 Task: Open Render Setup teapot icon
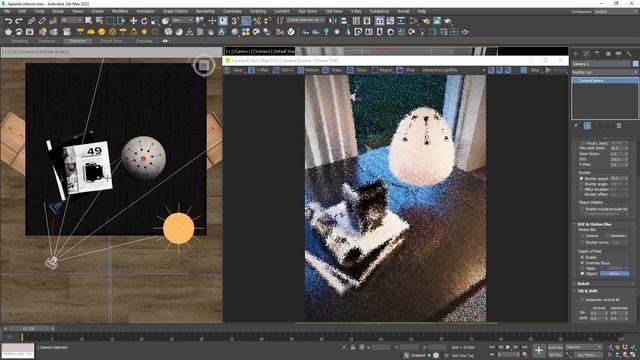[426, 20]
